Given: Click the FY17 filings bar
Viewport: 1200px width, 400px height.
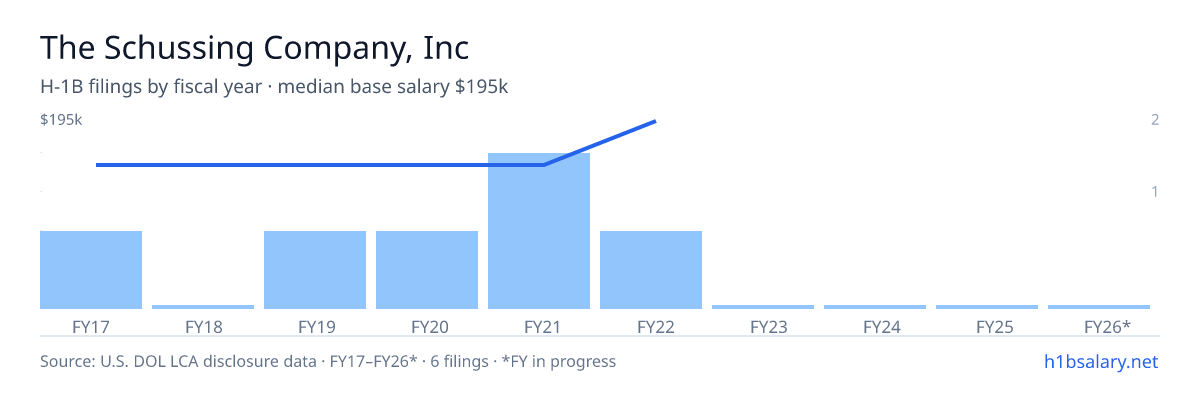Looking at the screenshot, I should coord(91,270).
